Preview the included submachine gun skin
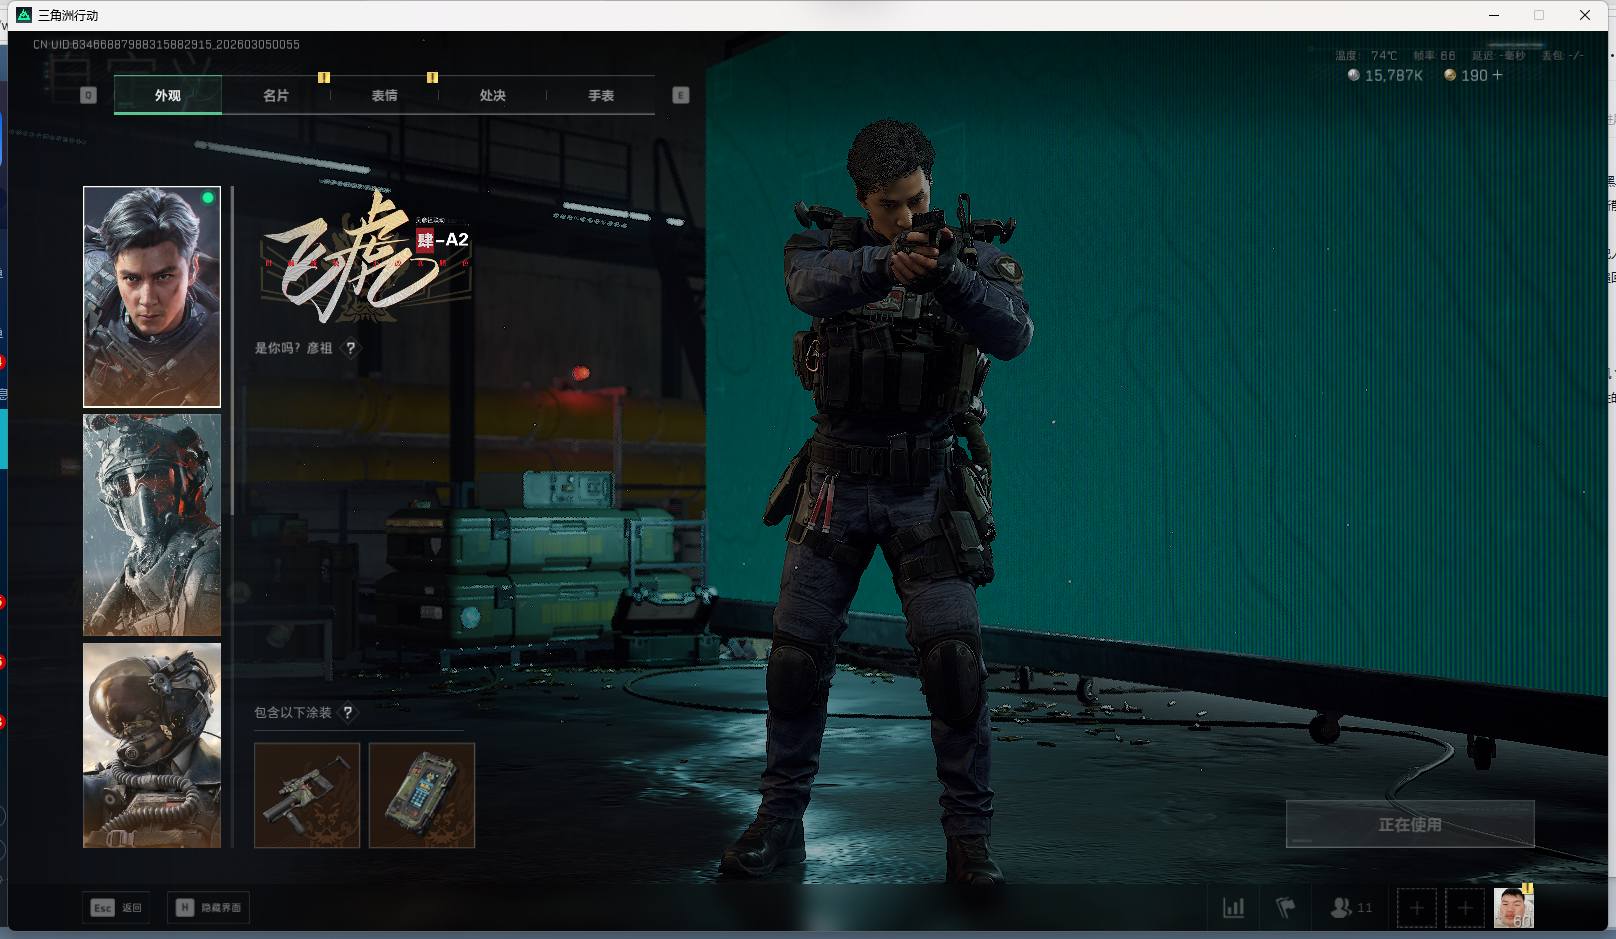1616x939 pixels. (307, 795)
